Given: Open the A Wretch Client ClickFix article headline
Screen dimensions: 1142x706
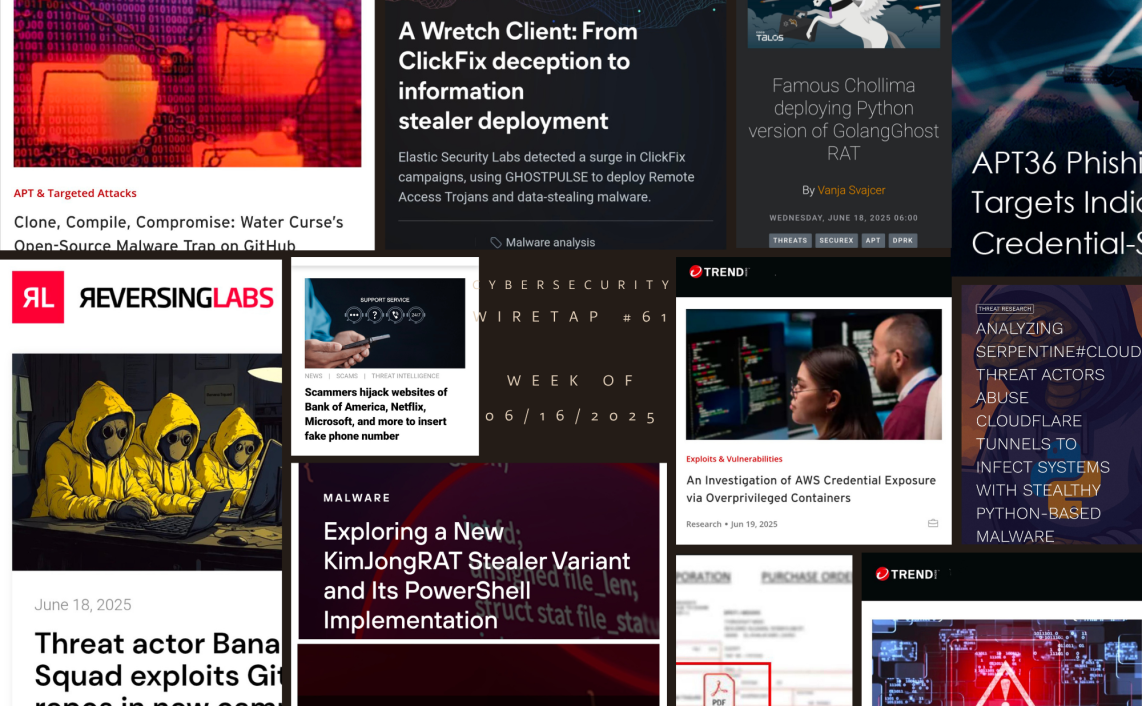Looking at the screenshot, I should click(518, 76).
